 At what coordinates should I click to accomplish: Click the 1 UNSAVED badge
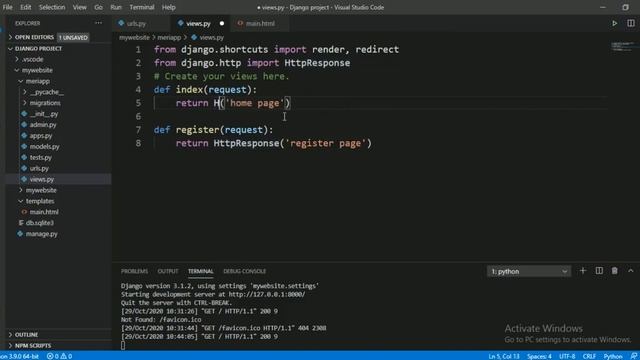pos(73,38)
